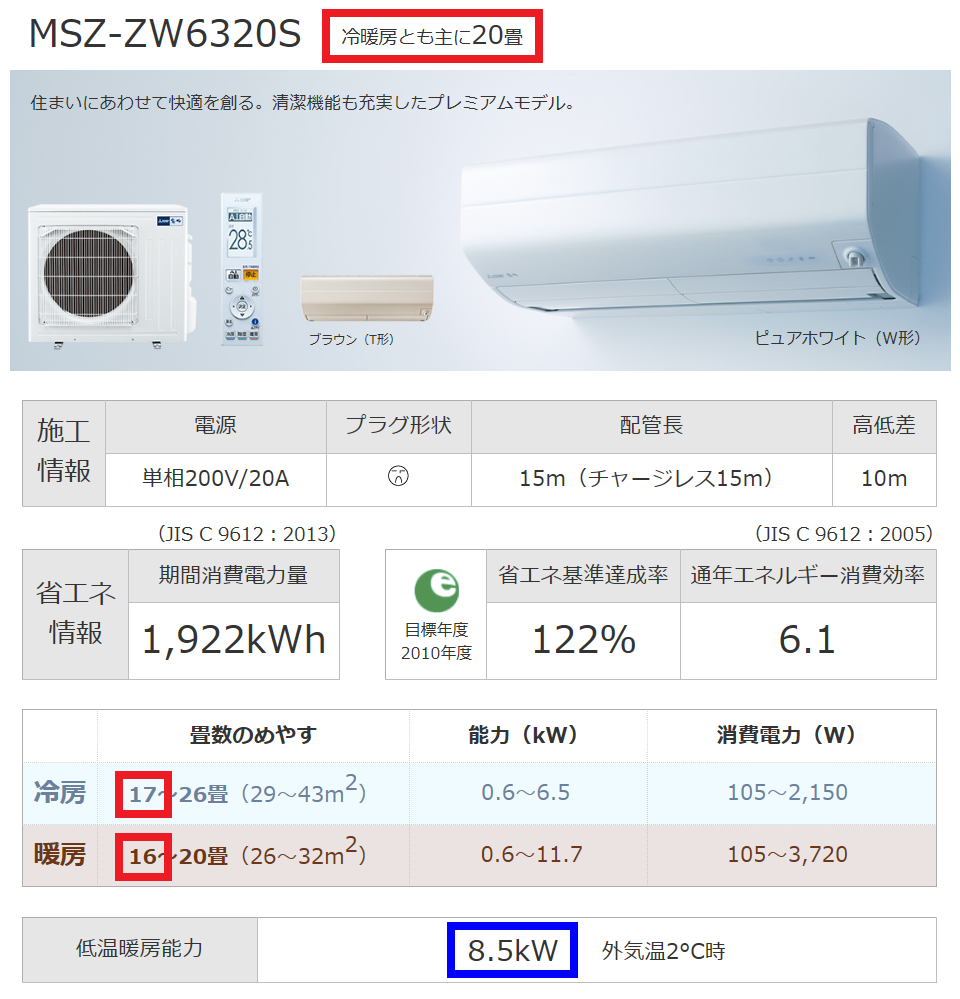Screen dimensions: 960x999
Task: Click the 105～3,720 heating power value
Action: [787, 854]
